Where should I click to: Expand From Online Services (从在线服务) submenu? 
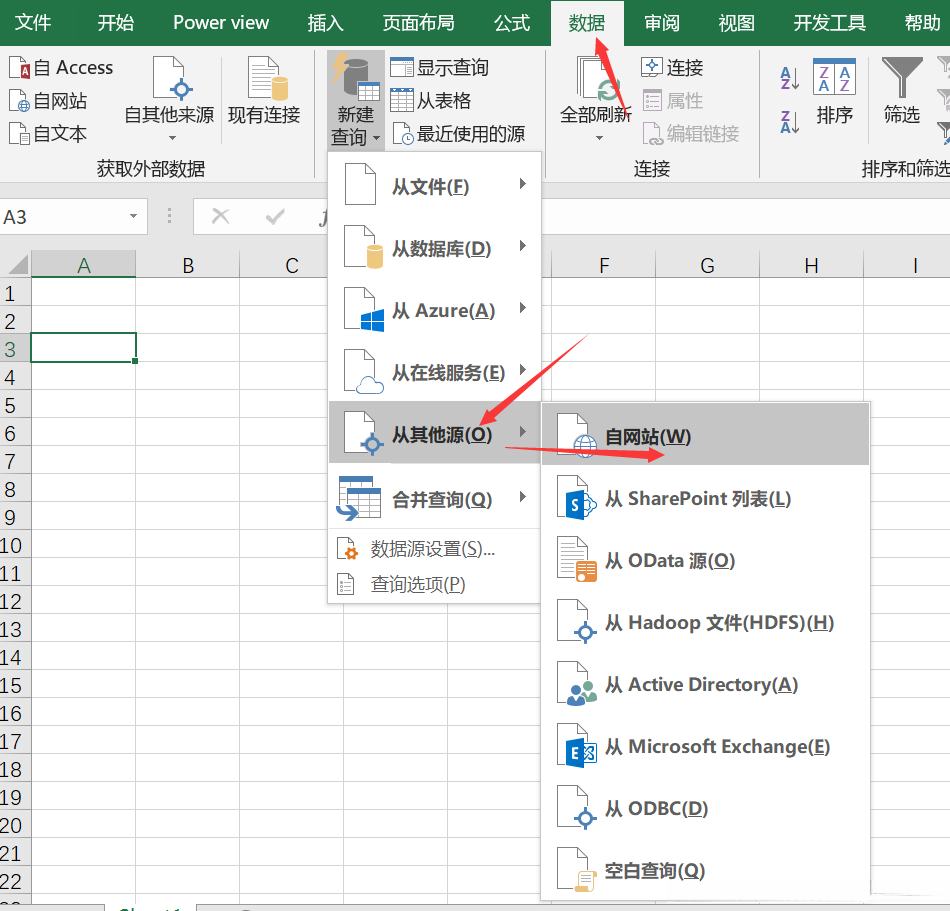click(x=434, y=372)
